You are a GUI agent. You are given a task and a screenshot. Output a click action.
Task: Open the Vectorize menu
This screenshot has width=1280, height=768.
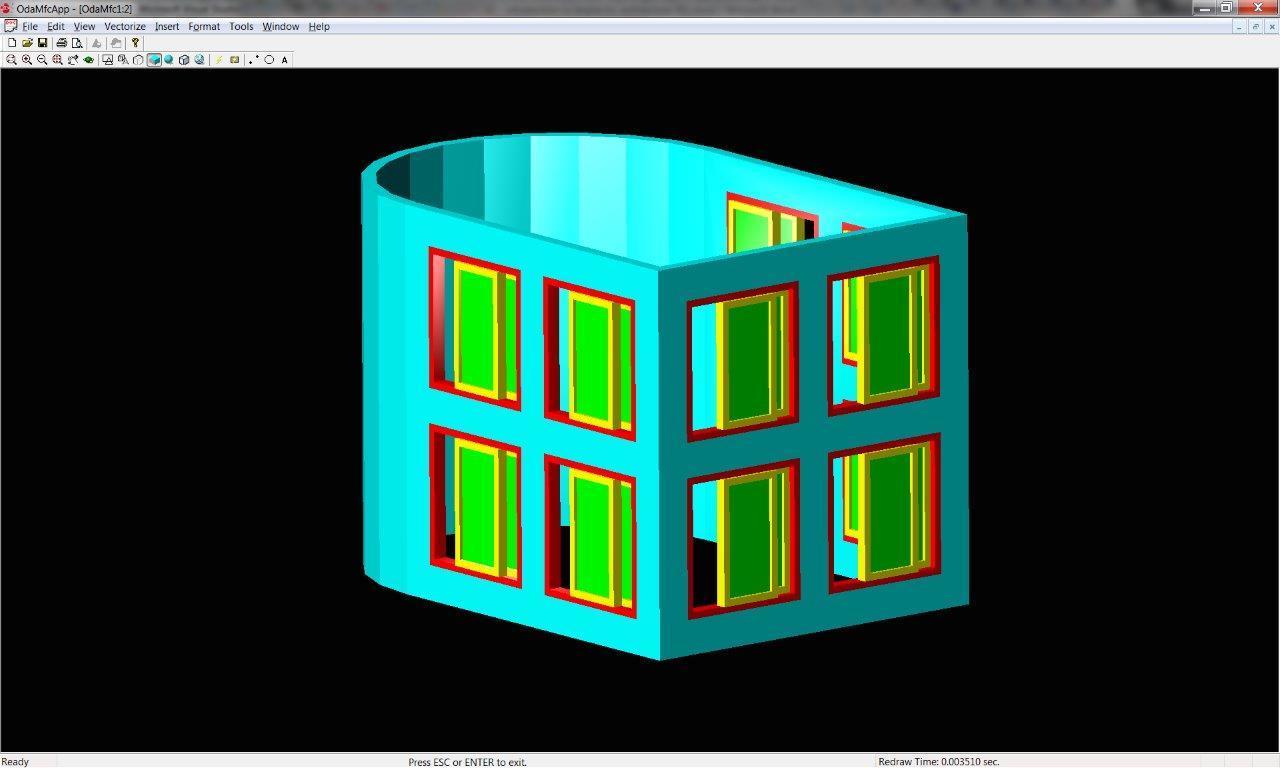tap(124, 26)
